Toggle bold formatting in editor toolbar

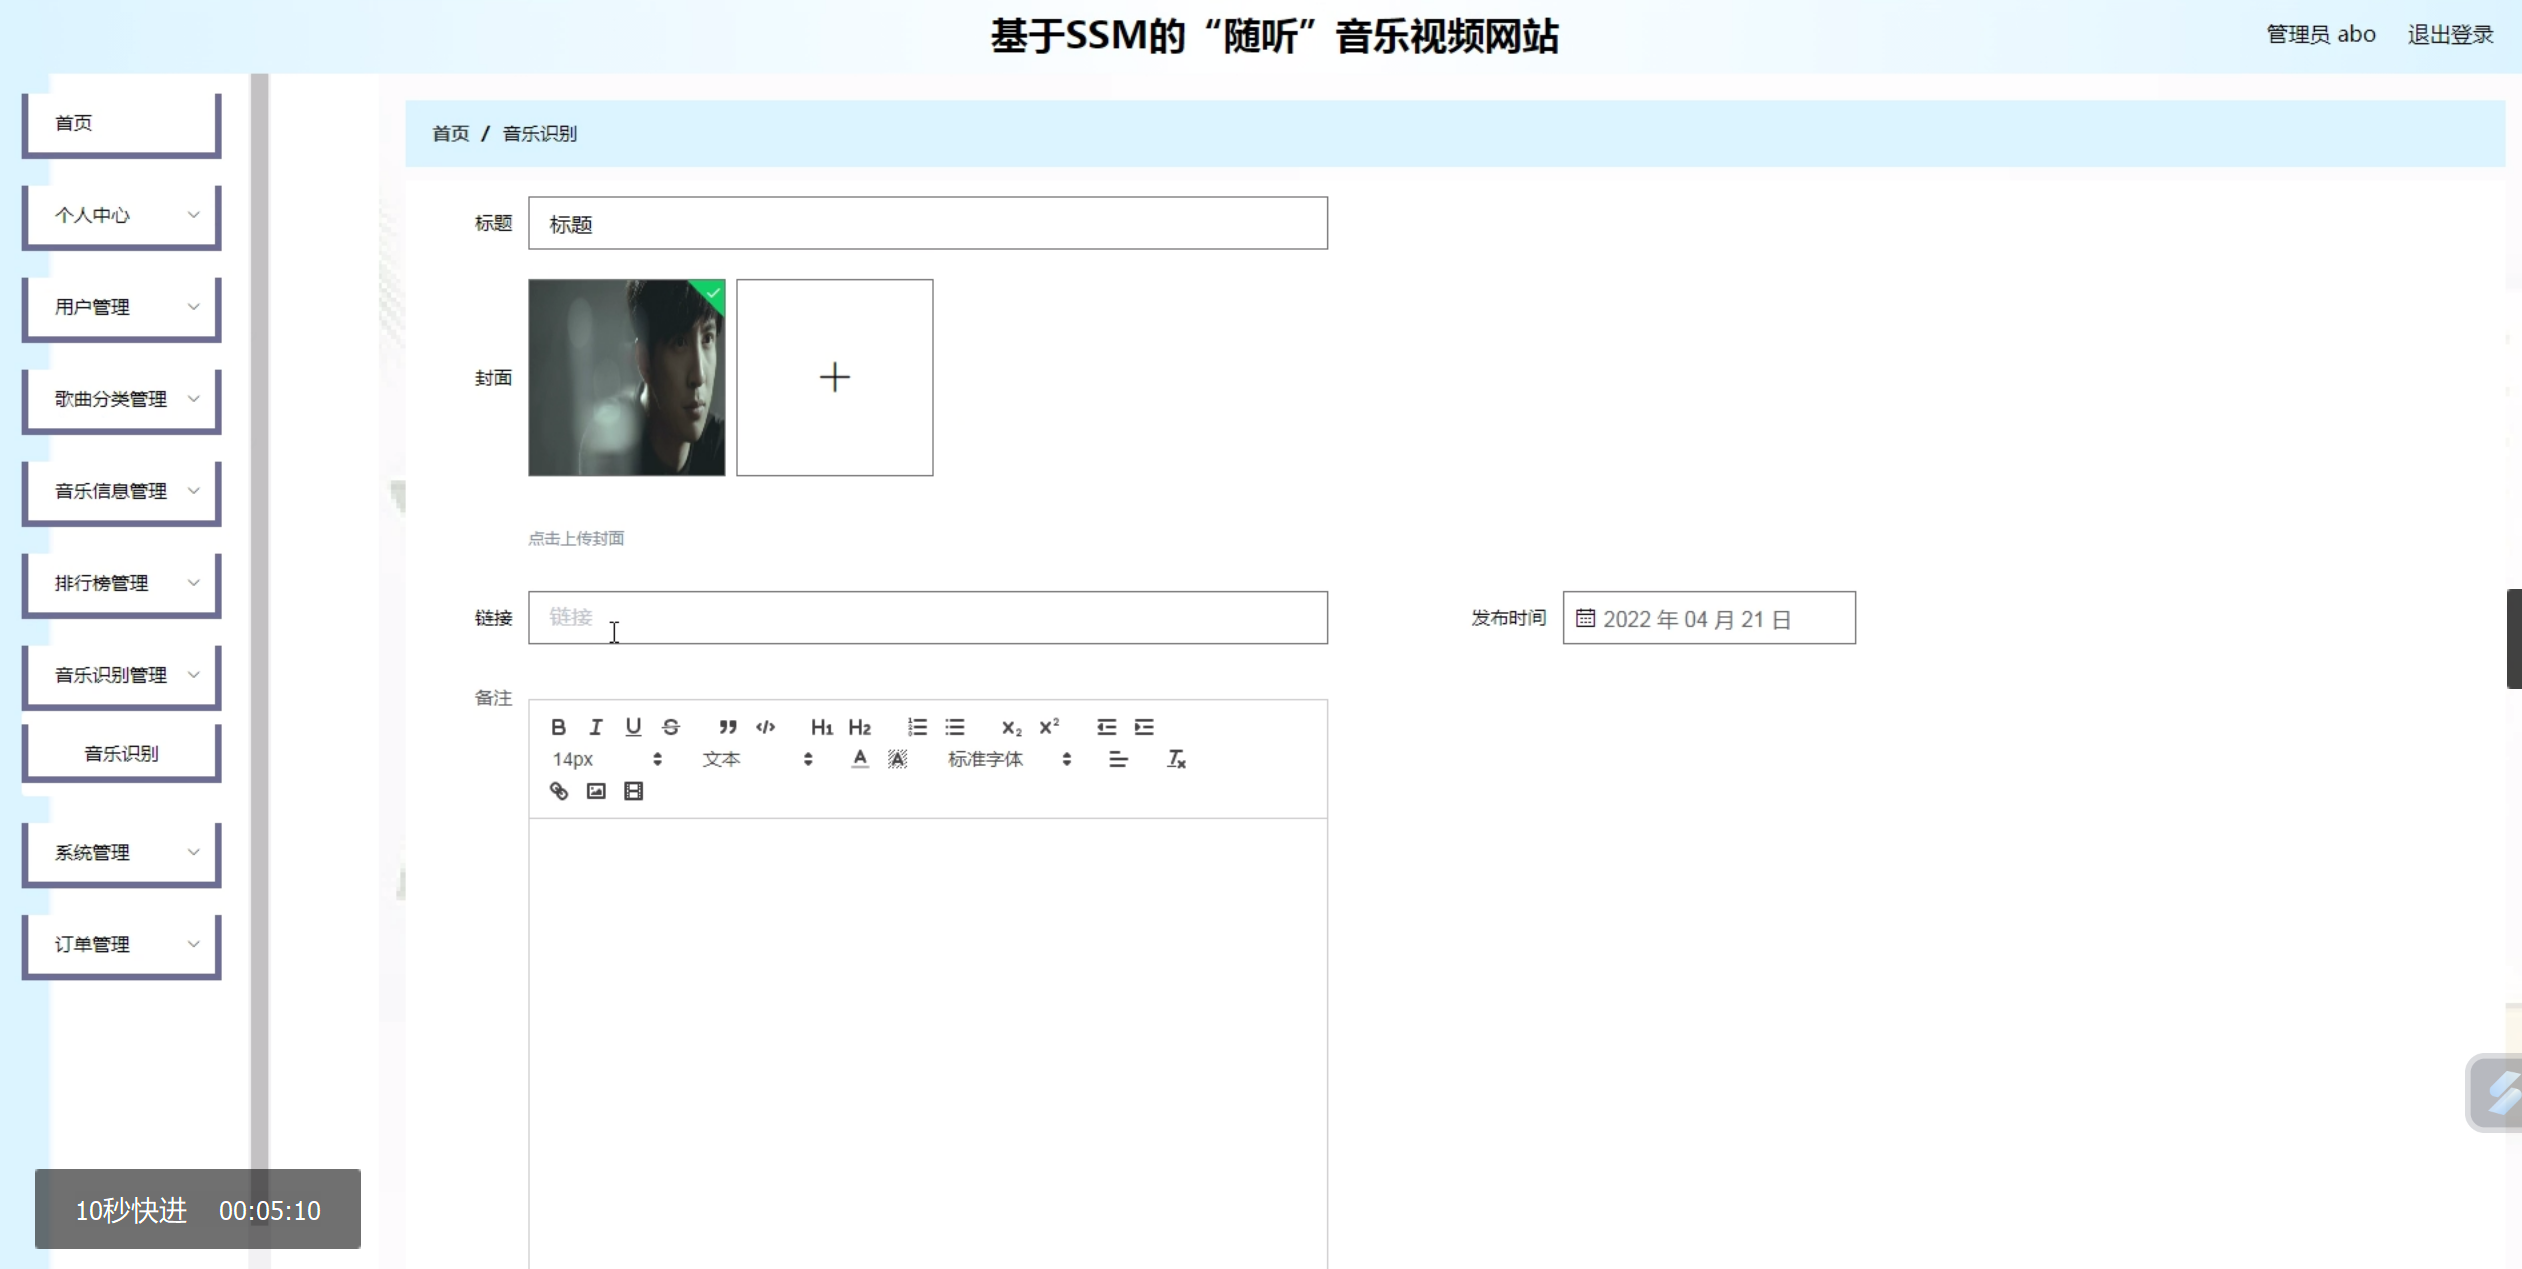[558, 727]
